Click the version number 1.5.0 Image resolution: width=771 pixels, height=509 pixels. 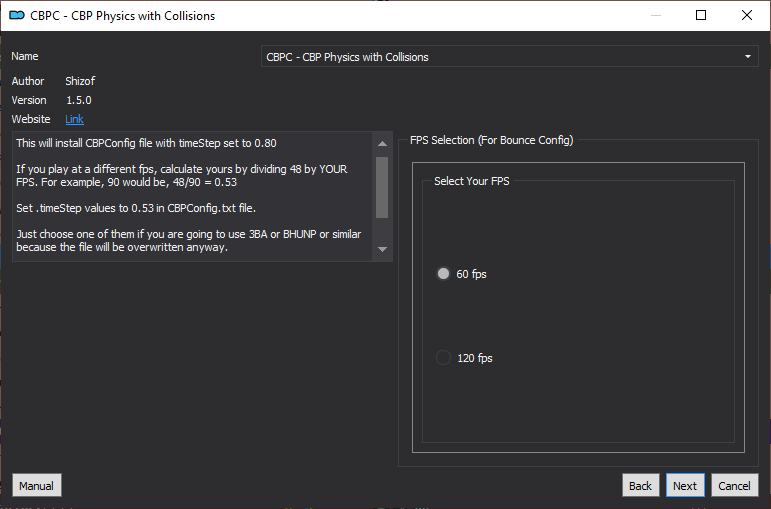pyautogui.click(x=79, y=100)
